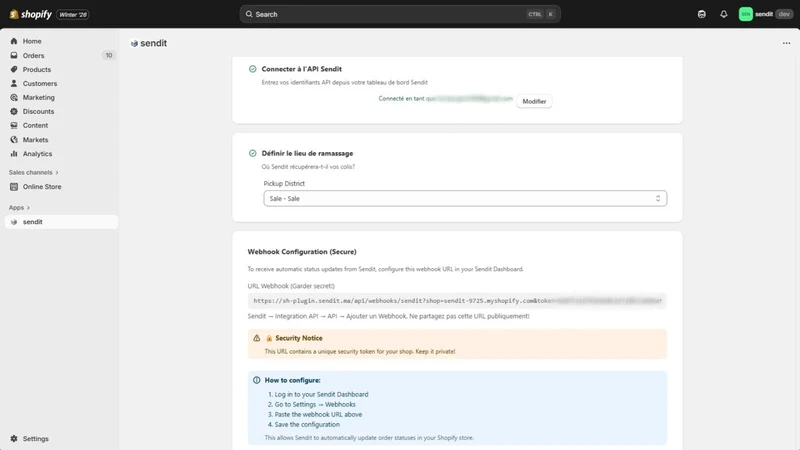
Task: Open the Sidekick assistant icon in top bar
Action: pos(702,14)
